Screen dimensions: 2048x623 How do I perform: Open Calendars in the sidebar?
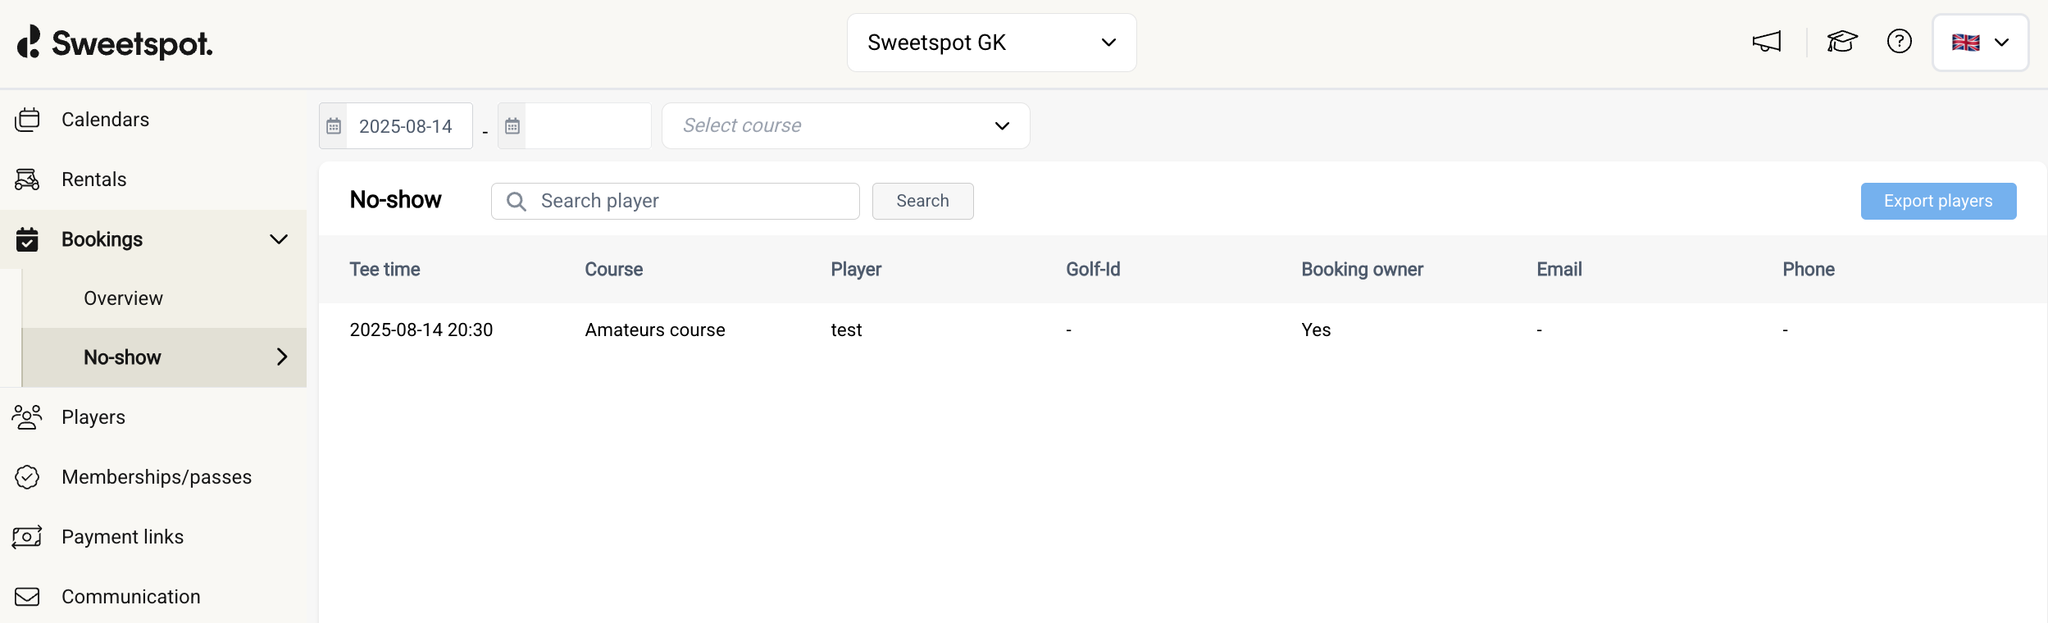pyautogui.click(x=105, y=120)
